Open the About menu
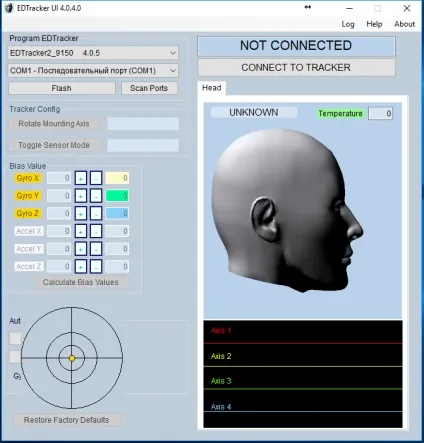The image size is (424, 443). pyautogui.click(x=404, y=24)
